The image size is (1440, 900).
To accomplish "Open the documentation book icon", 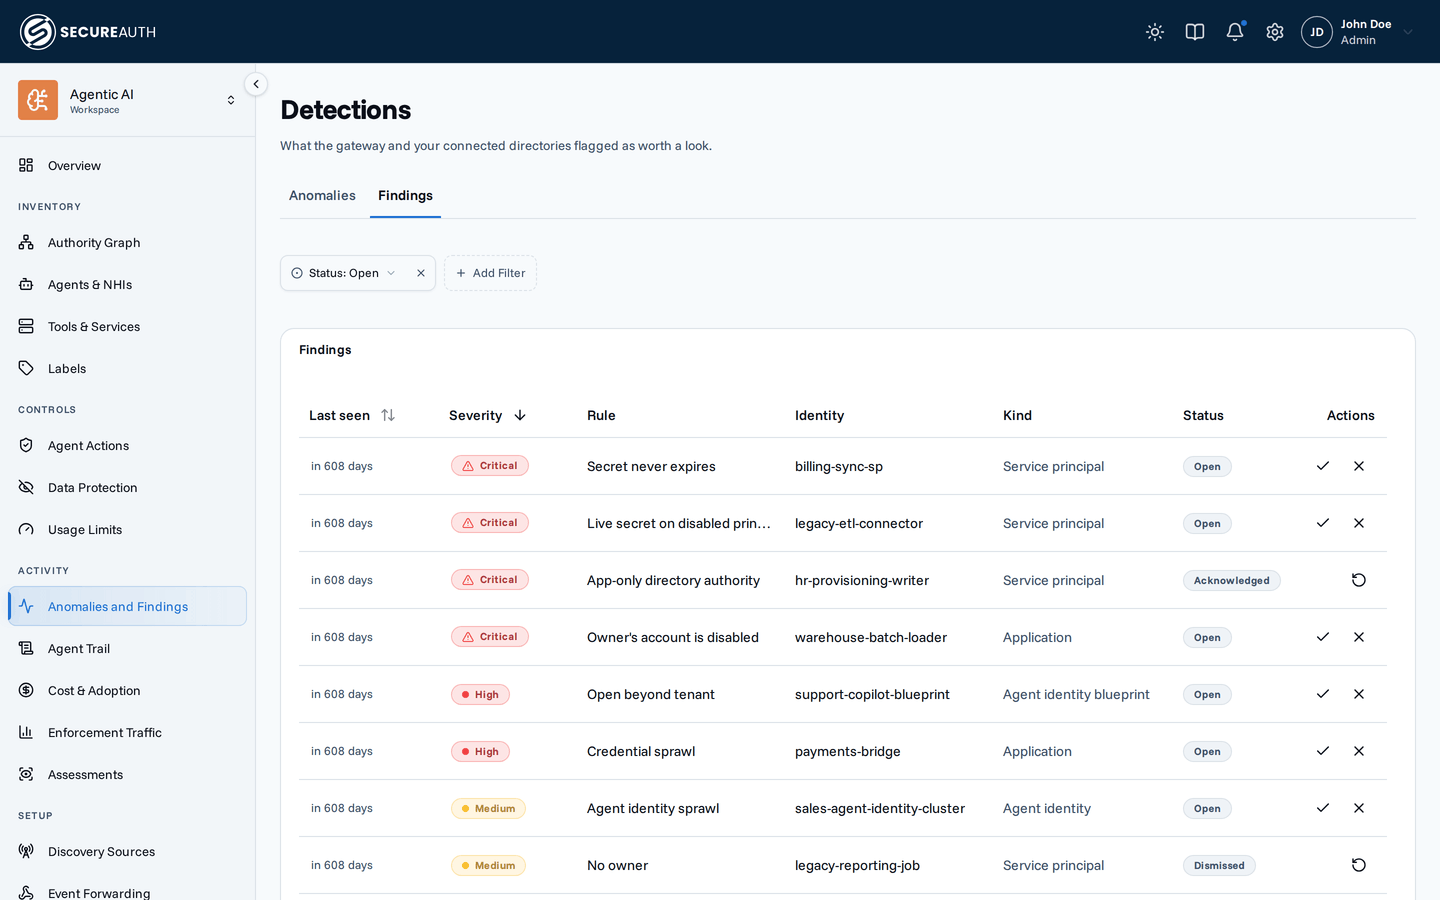I will [1195, 32].
